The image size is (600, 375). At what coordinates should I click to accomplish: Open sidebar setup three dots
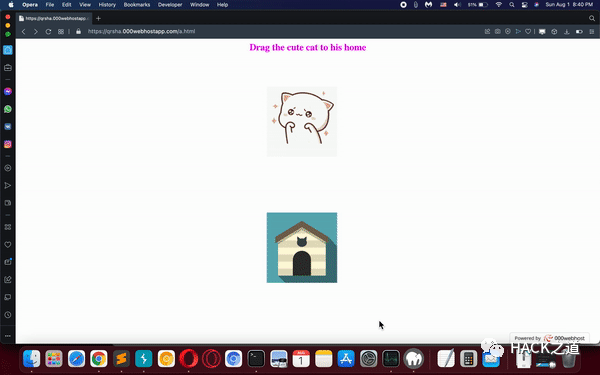coord(8,336)
